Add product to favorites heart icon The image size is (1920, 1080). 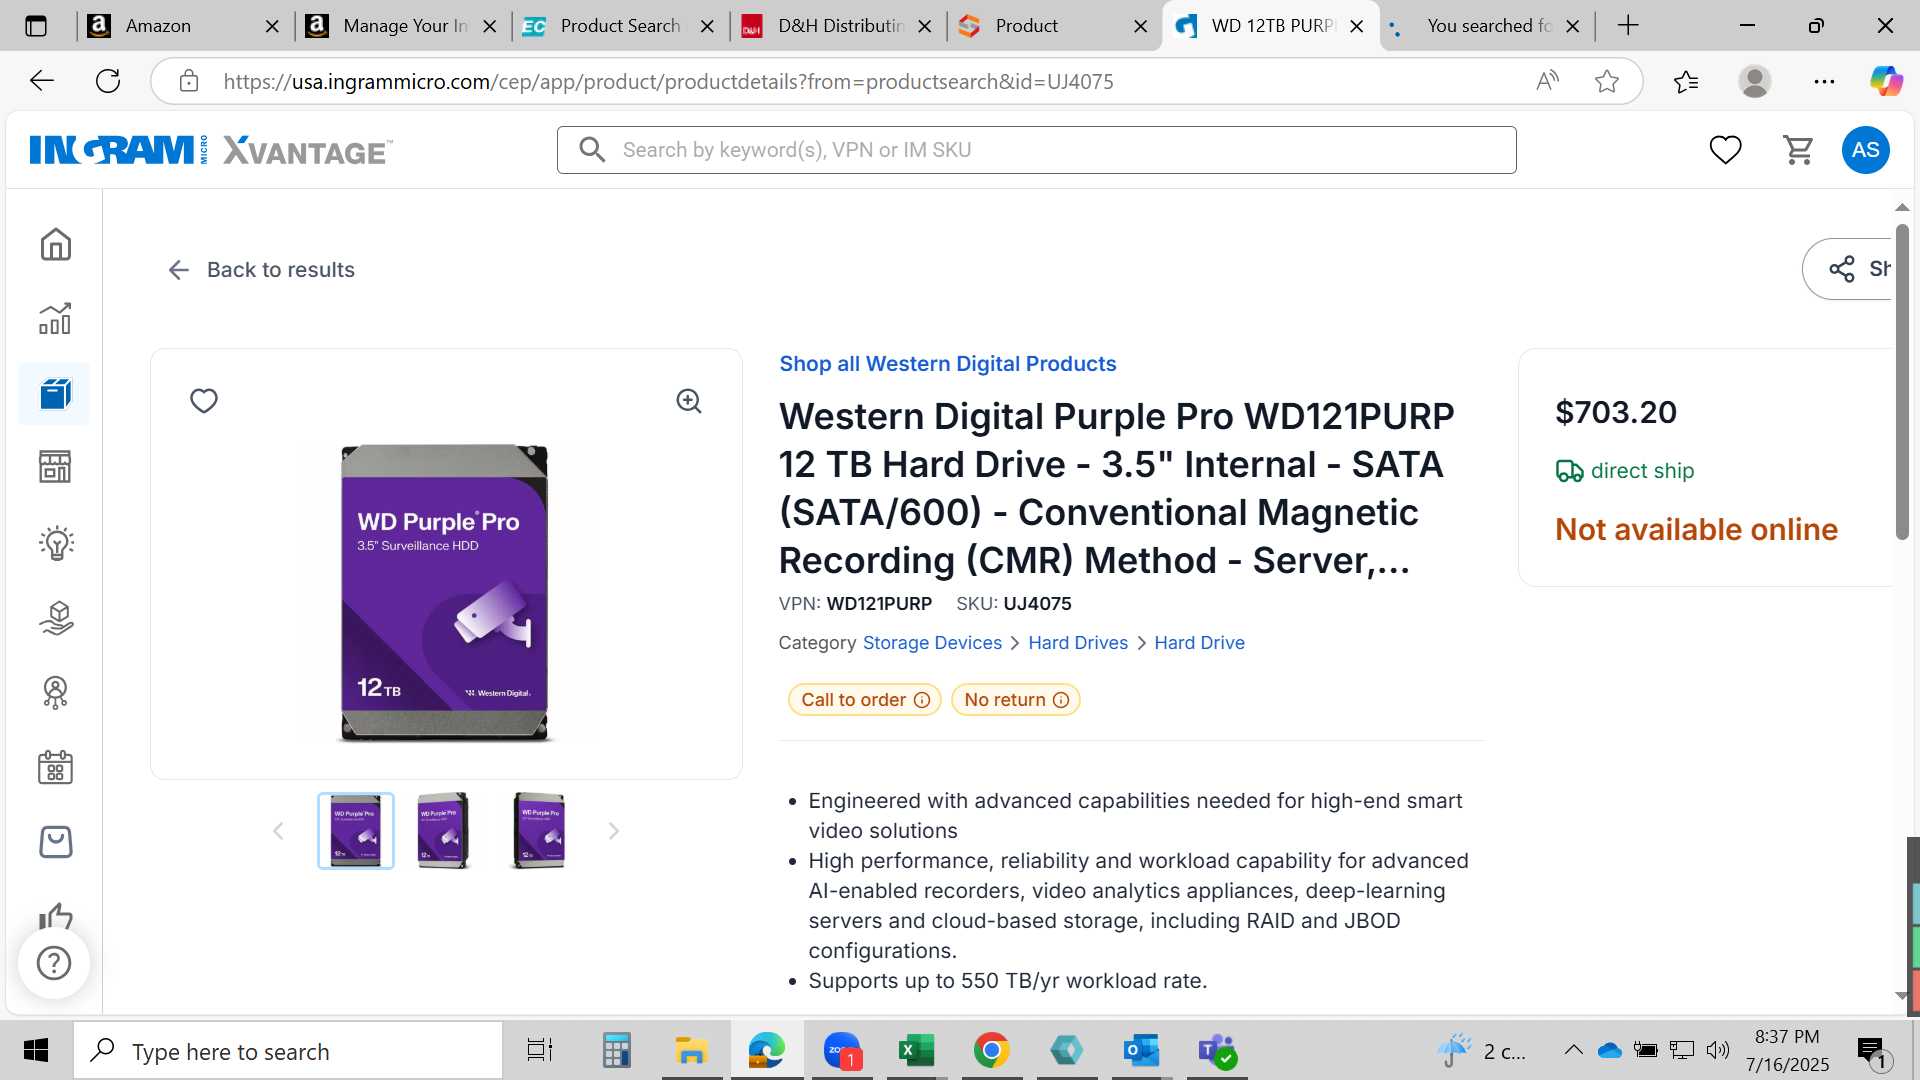204,401
